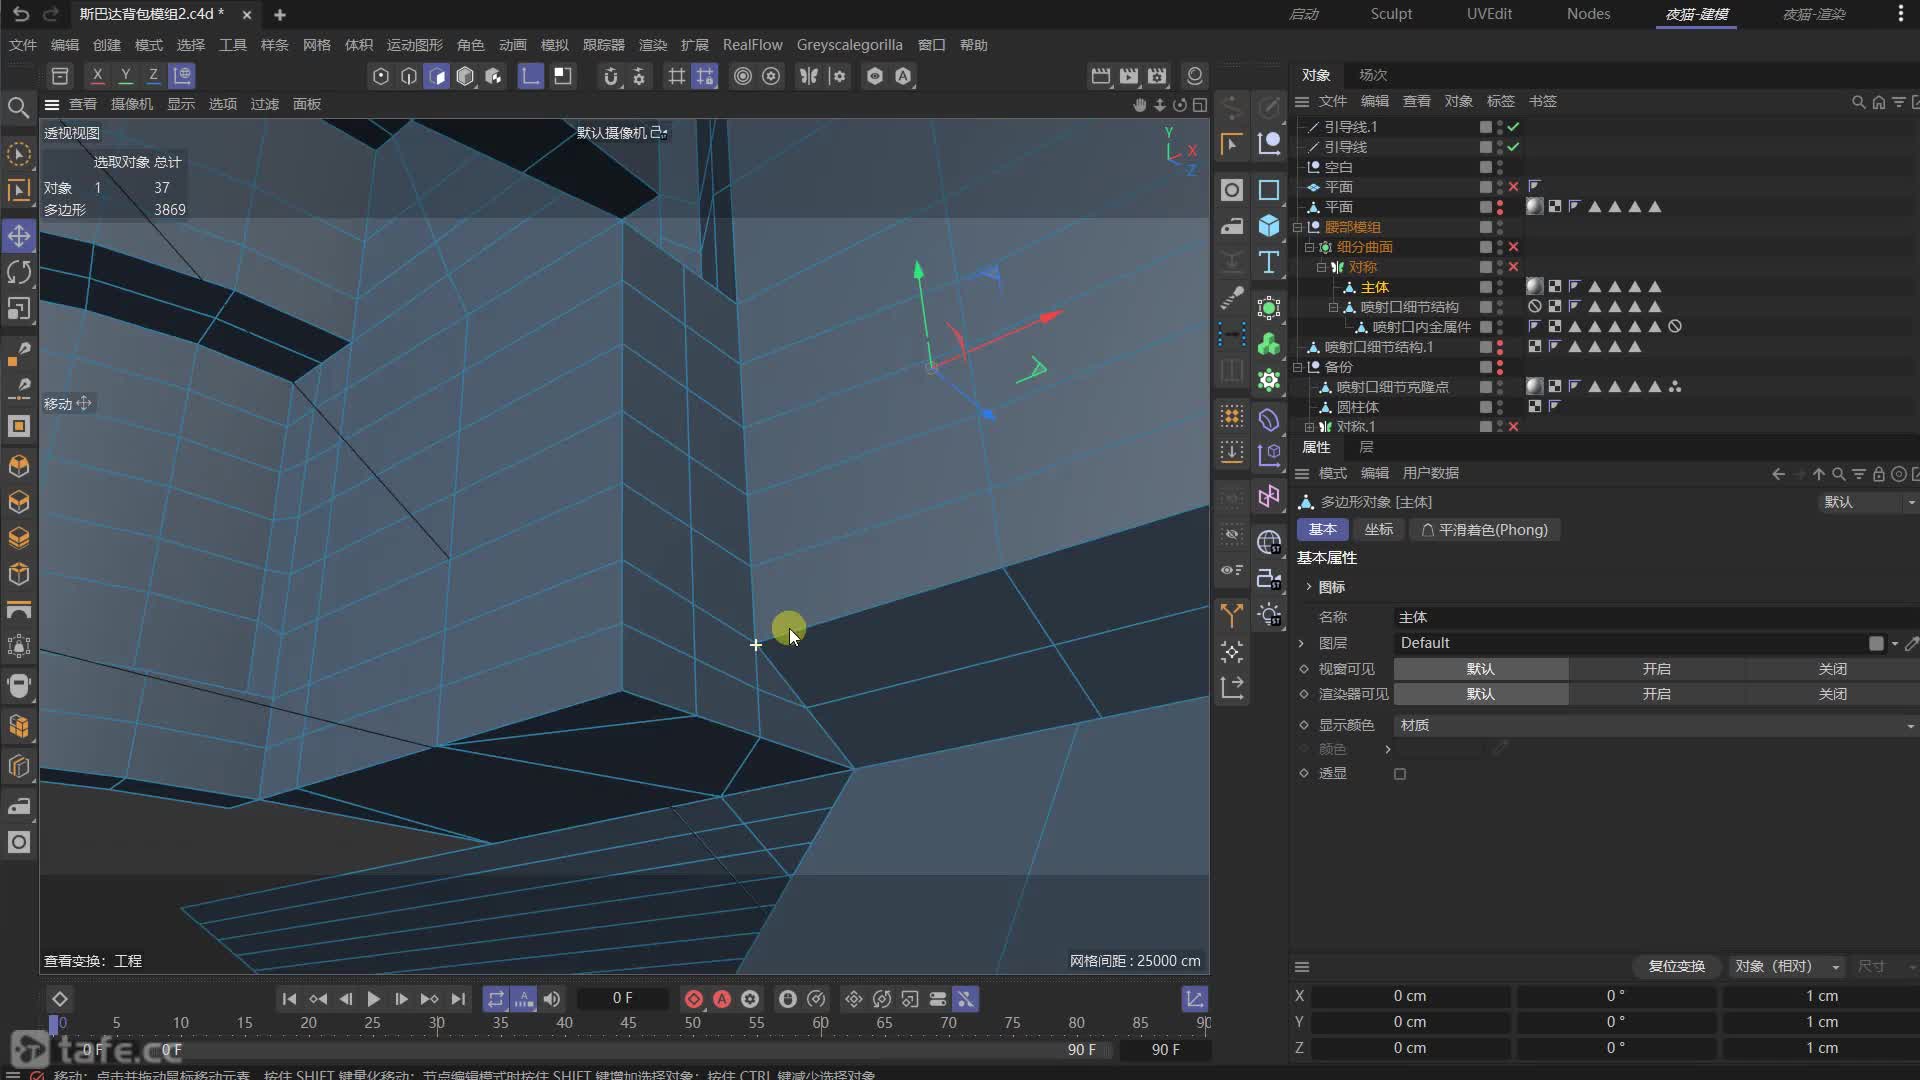
Task: Check the 透显 X-ray checkbox
Action: click(1400, 774)
